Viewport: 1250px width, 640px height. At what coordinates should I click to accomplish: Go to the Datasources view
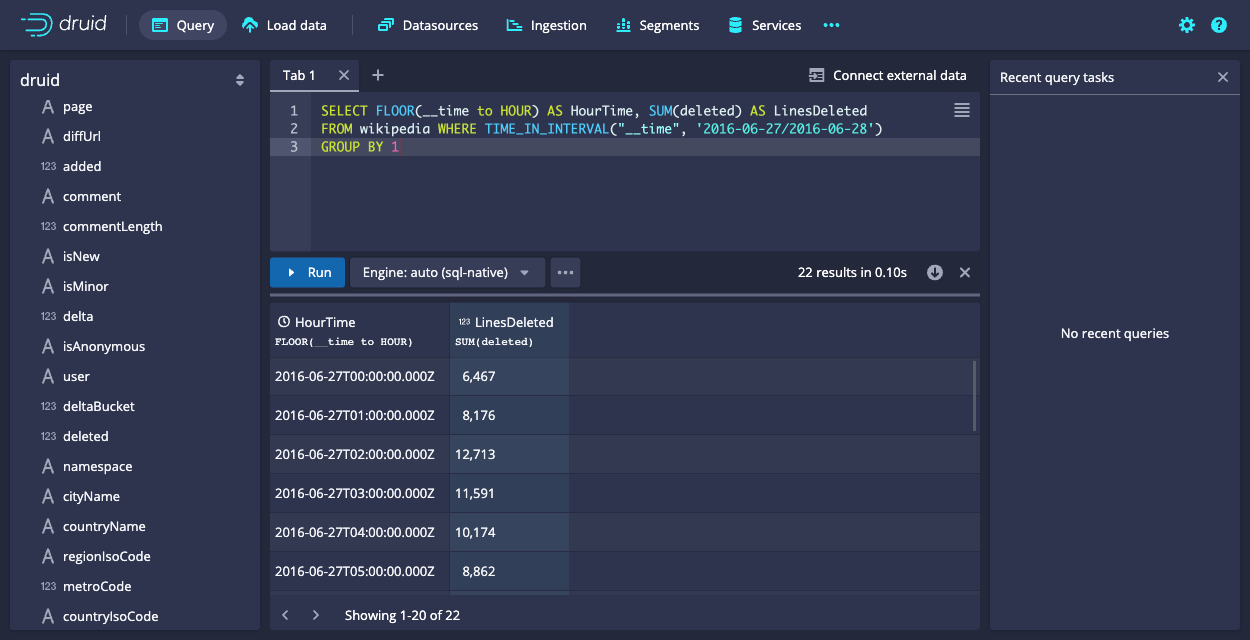[428, 25]
